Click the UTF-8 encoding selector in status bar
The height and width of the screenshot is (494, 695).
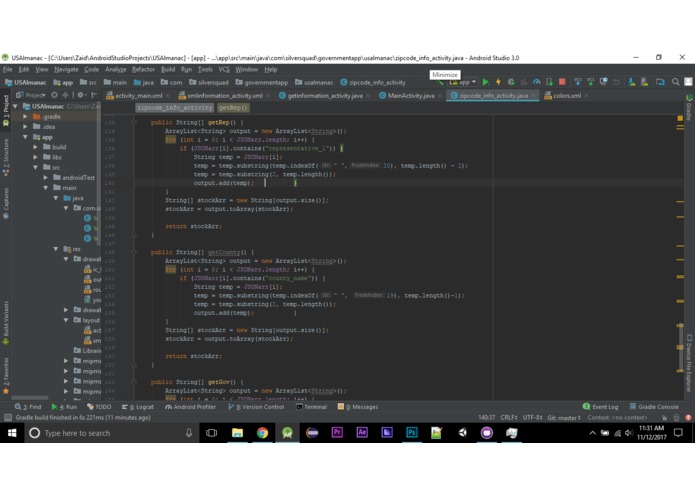pos(532,417)
